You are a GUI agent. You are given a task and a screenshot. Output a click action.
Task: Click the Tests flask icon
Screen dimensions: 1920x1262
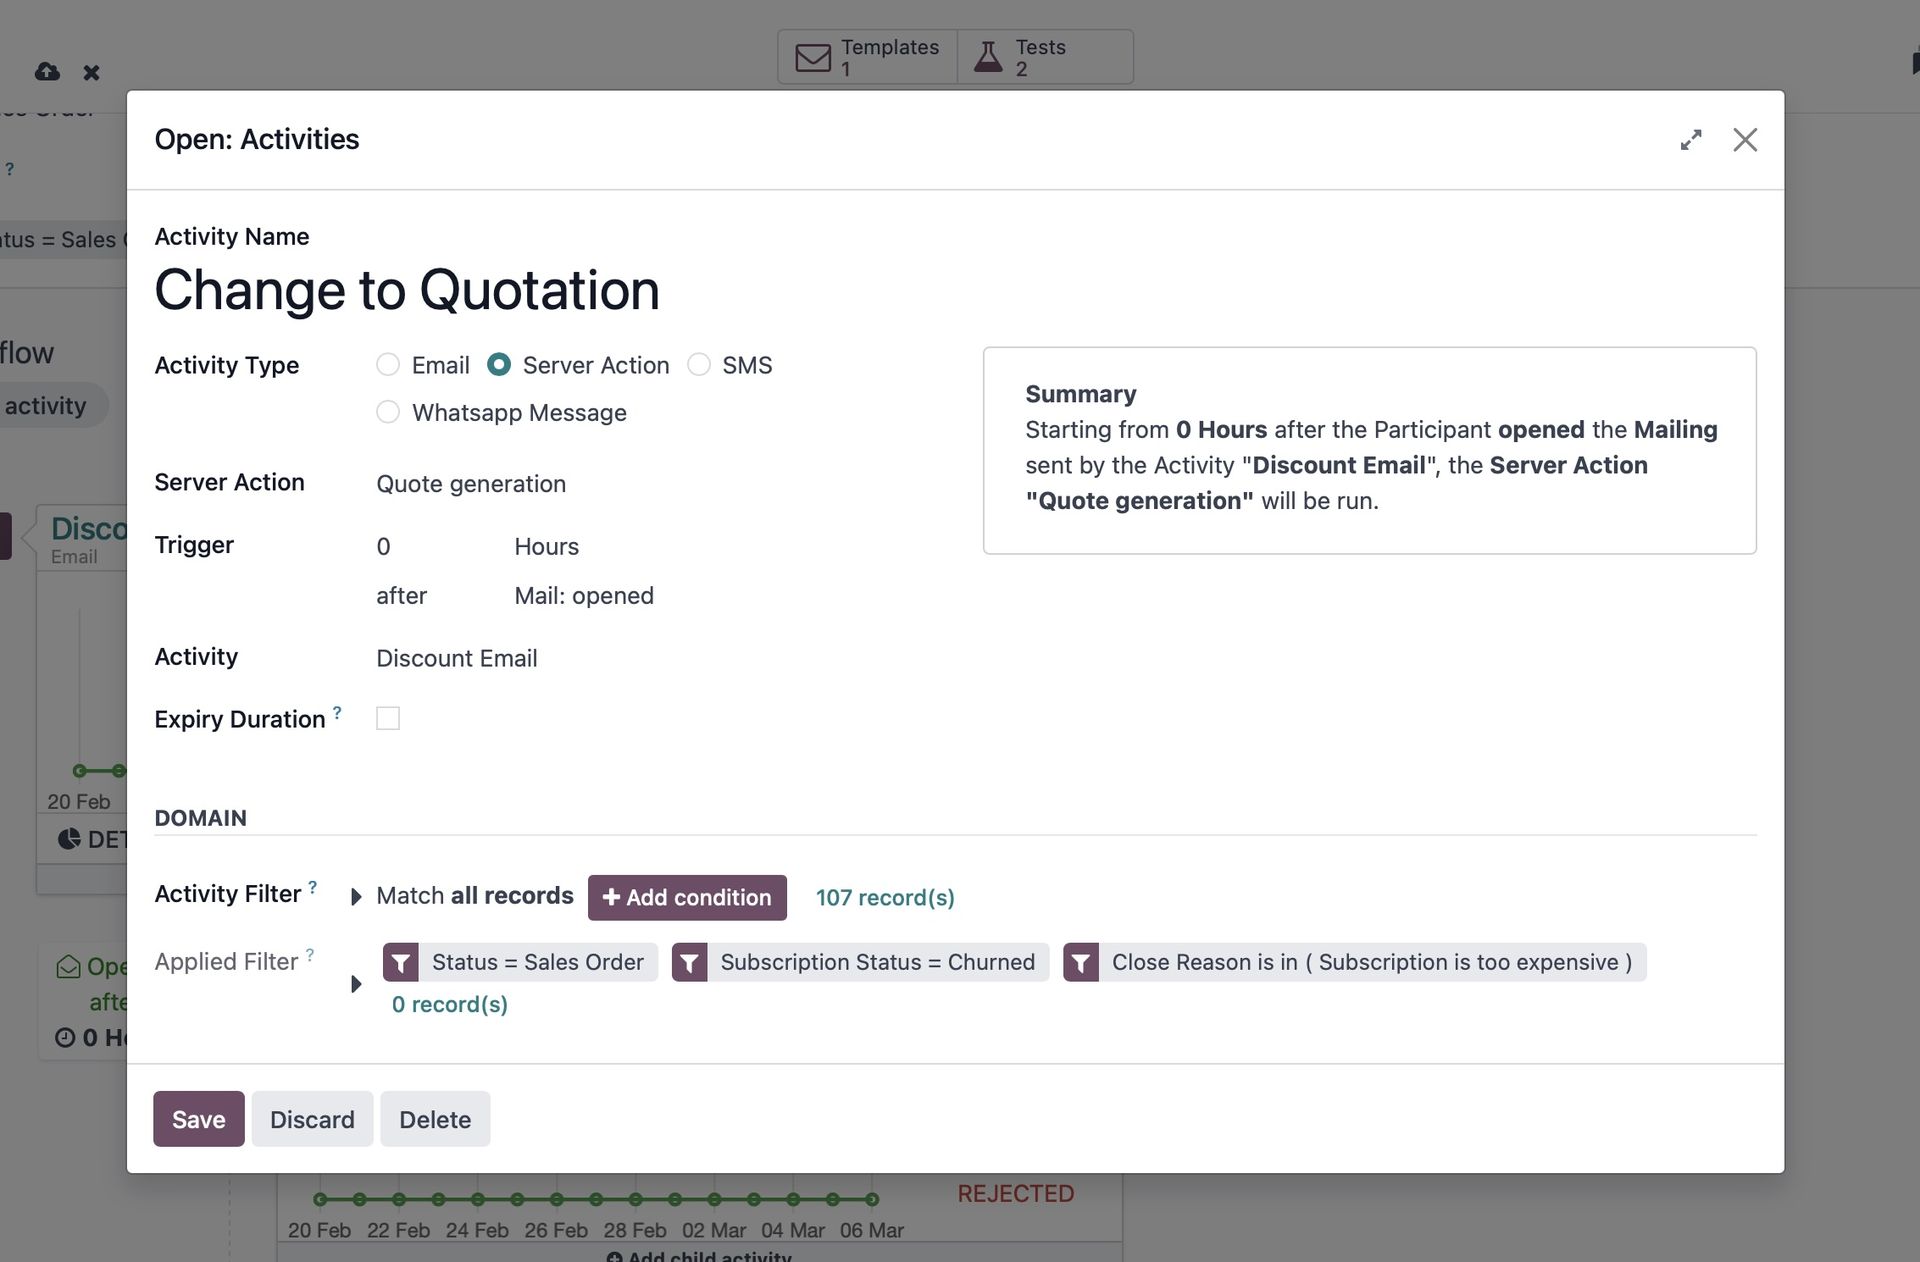tap(988, 57)
